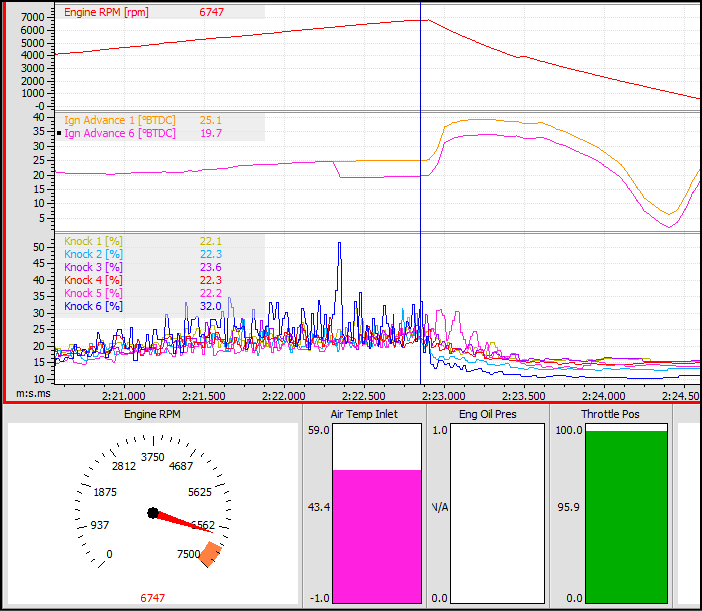Click the 59.0 Air Temp Inlet maximum label
The height and width of the screenshot is (611, 702).
[319, 430]
